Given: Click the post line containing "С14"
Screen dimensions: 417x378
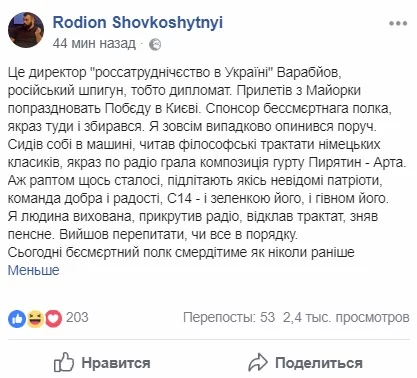Looking at the screenshot, I should [198, 198].
